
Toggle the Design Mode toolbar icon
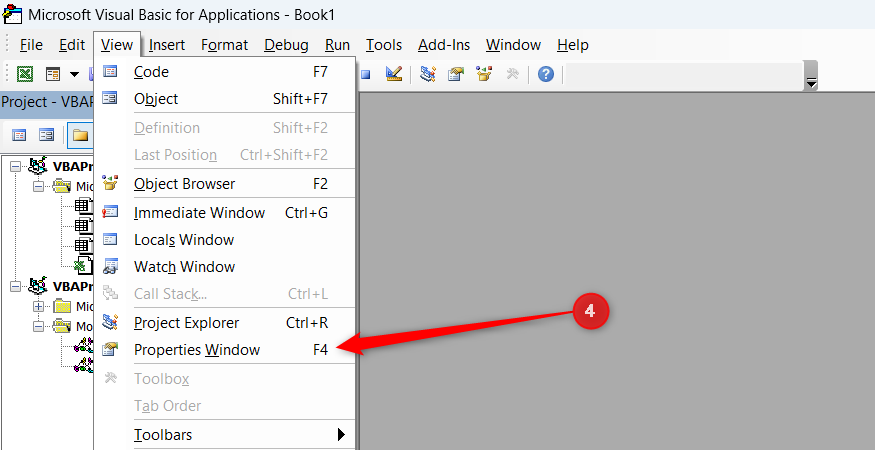point(394,74)
